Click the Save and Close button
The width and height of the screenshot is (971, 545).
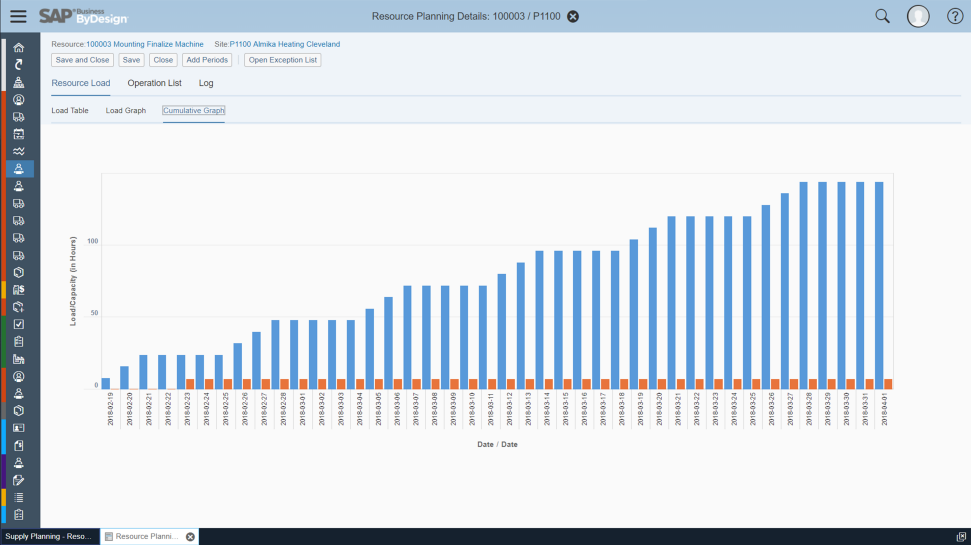(x=82, y=60)
